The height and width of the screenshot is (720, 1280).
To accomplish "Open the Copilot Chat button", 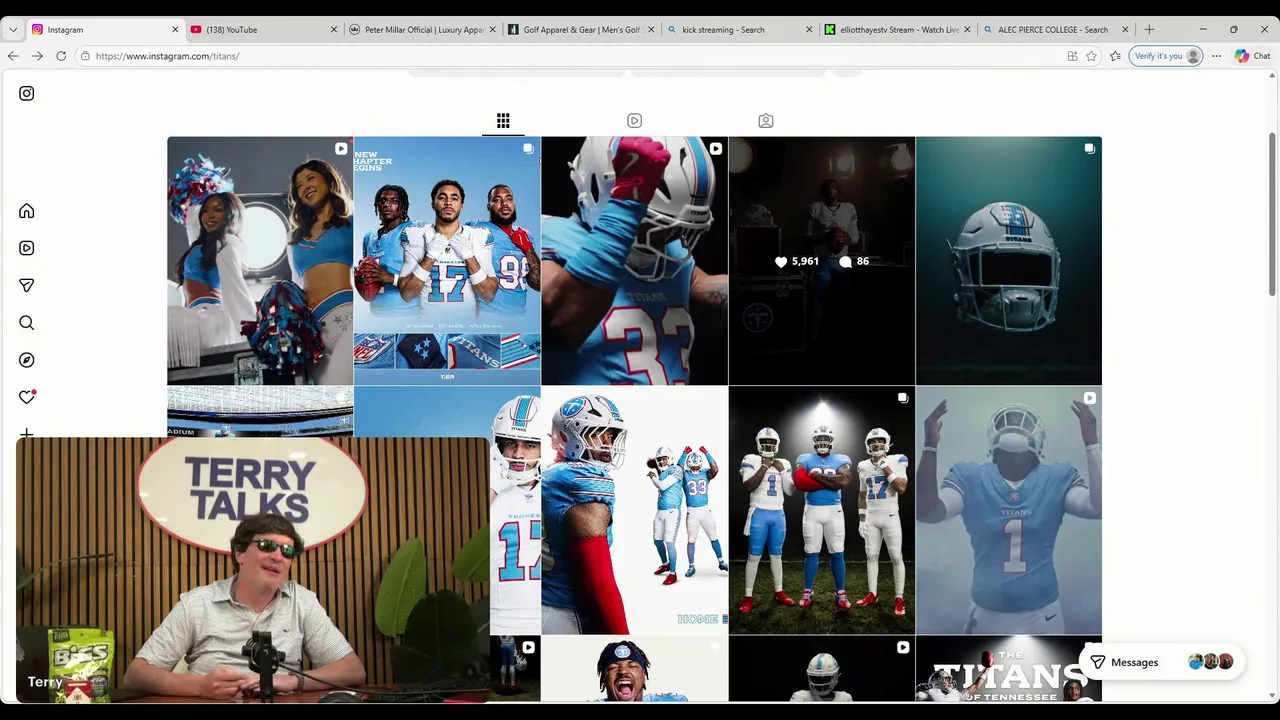I will (x=1252, y=56).
